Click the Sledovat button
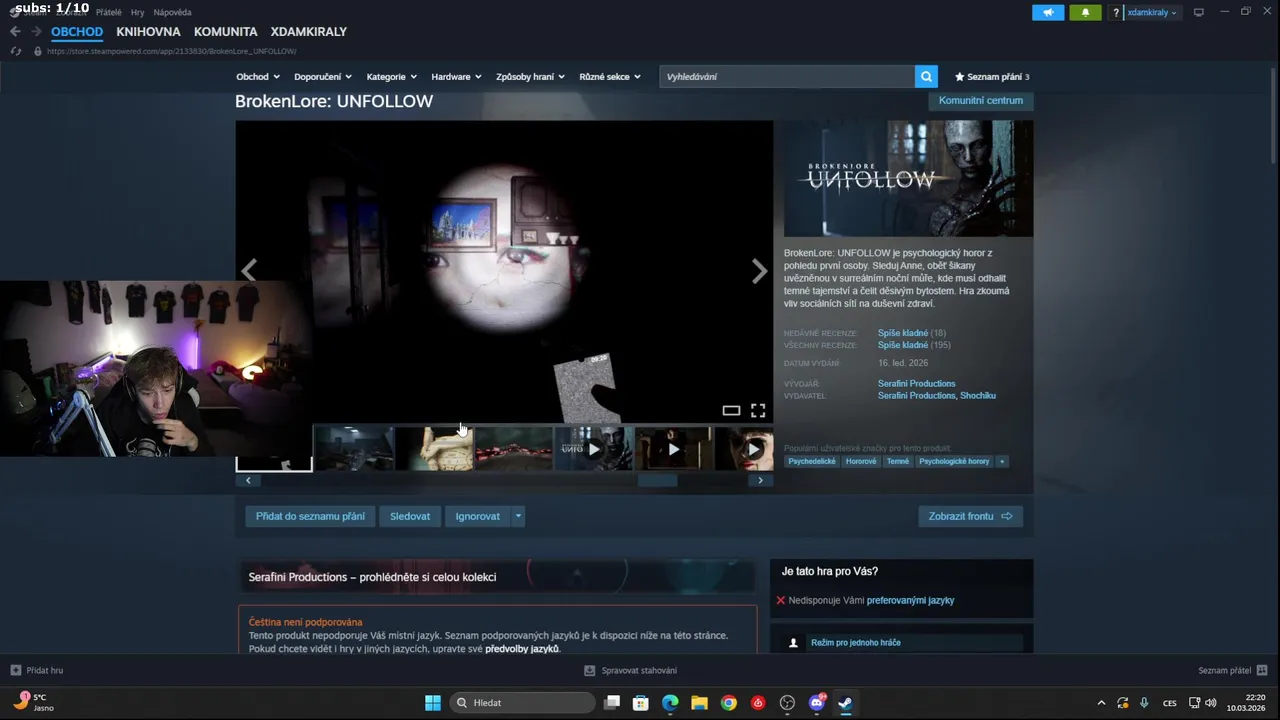Screen dimensions: 1280x720 point(410,516)
